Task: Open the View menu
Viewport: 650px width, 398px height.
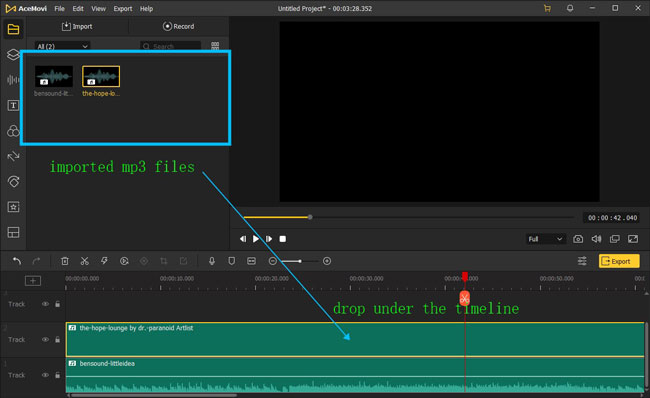Action: tap(98, 8)
